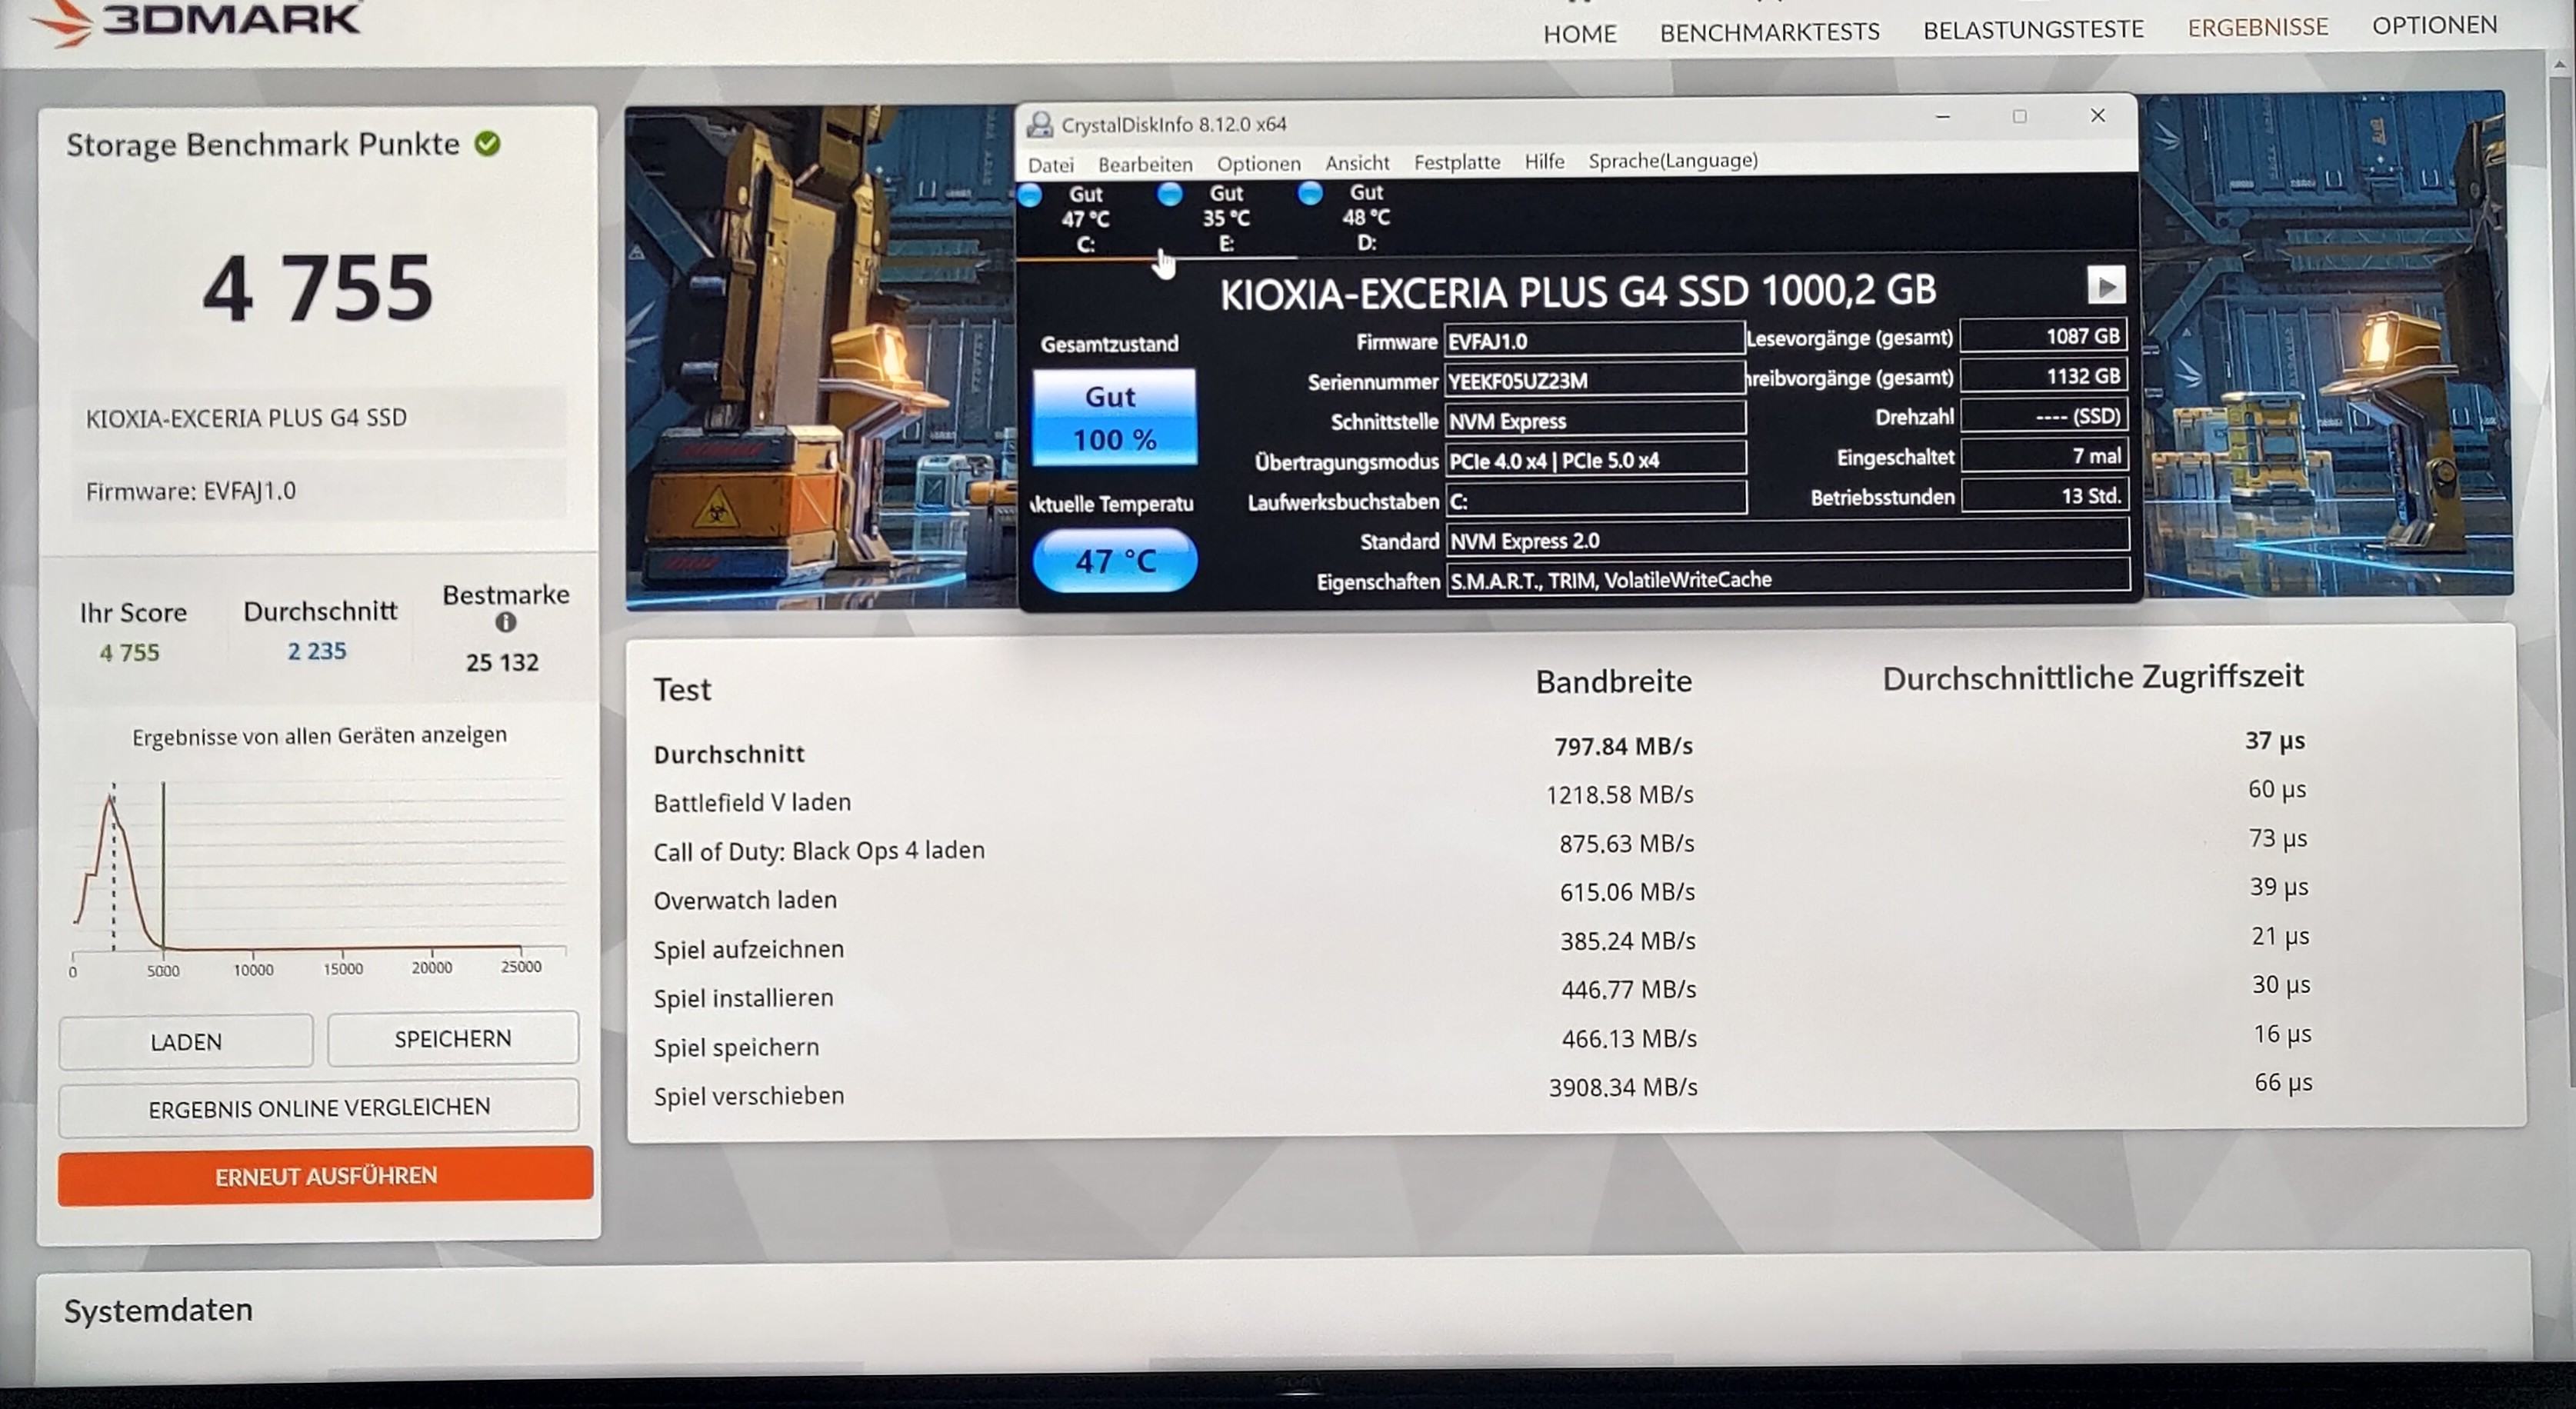Viewport: 2576px width, 1409px height.
Task: Click the Durchschnittliche Zugriffszeit column header
Action: pos(2092,677)
